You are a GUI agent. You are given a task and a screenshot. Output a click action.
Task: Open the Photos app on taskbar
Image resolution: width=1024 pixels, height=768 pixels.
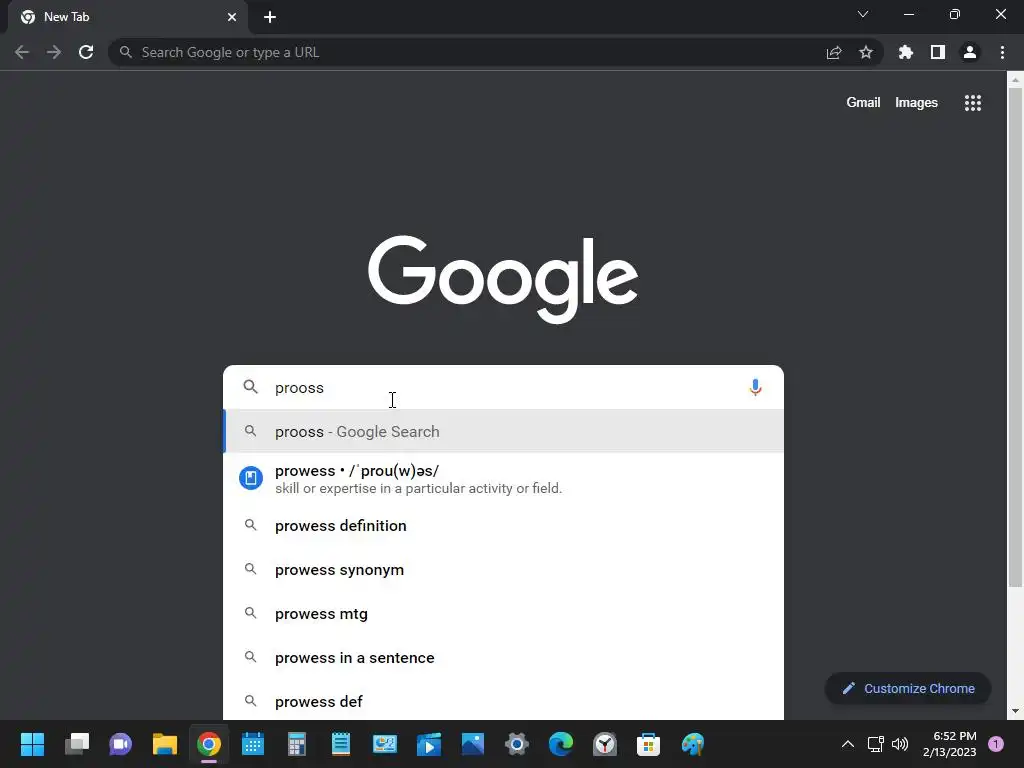(x=473, y=744)
